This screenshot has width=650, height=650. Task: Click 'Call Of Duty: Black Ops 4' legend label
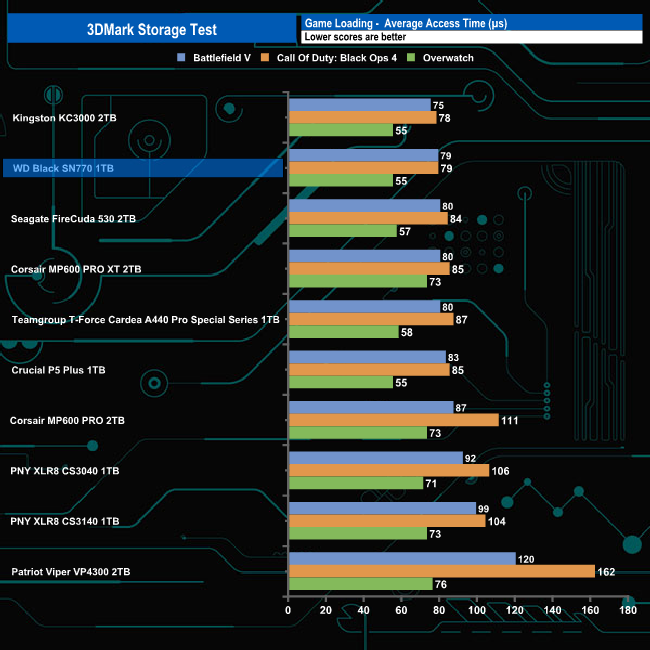[x=337, y=58]
